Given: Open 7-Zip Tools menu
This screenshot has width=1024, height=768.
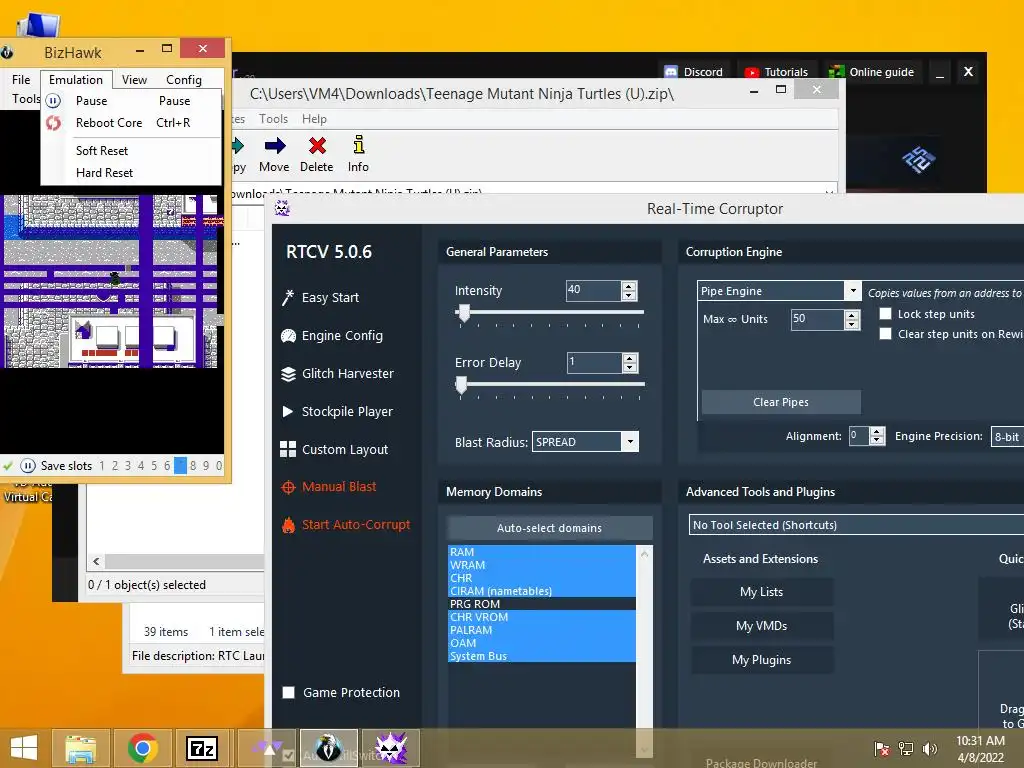Looking at the screenshot, I should [273, 119].
